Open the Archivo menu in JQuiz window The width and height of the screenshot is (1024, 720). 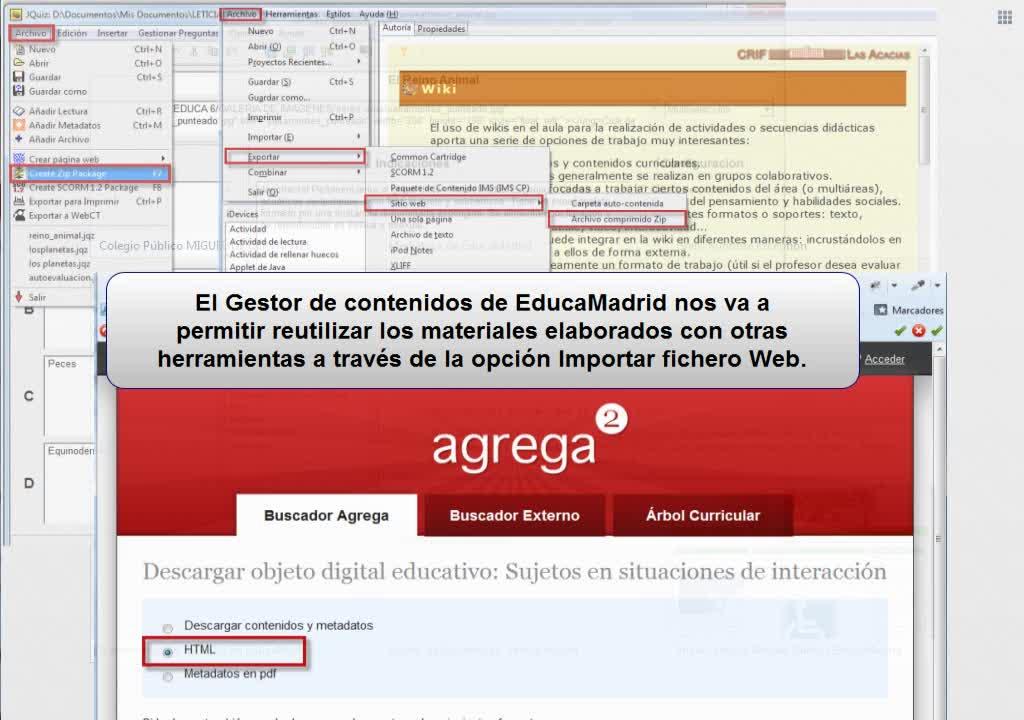click(31, 33)
